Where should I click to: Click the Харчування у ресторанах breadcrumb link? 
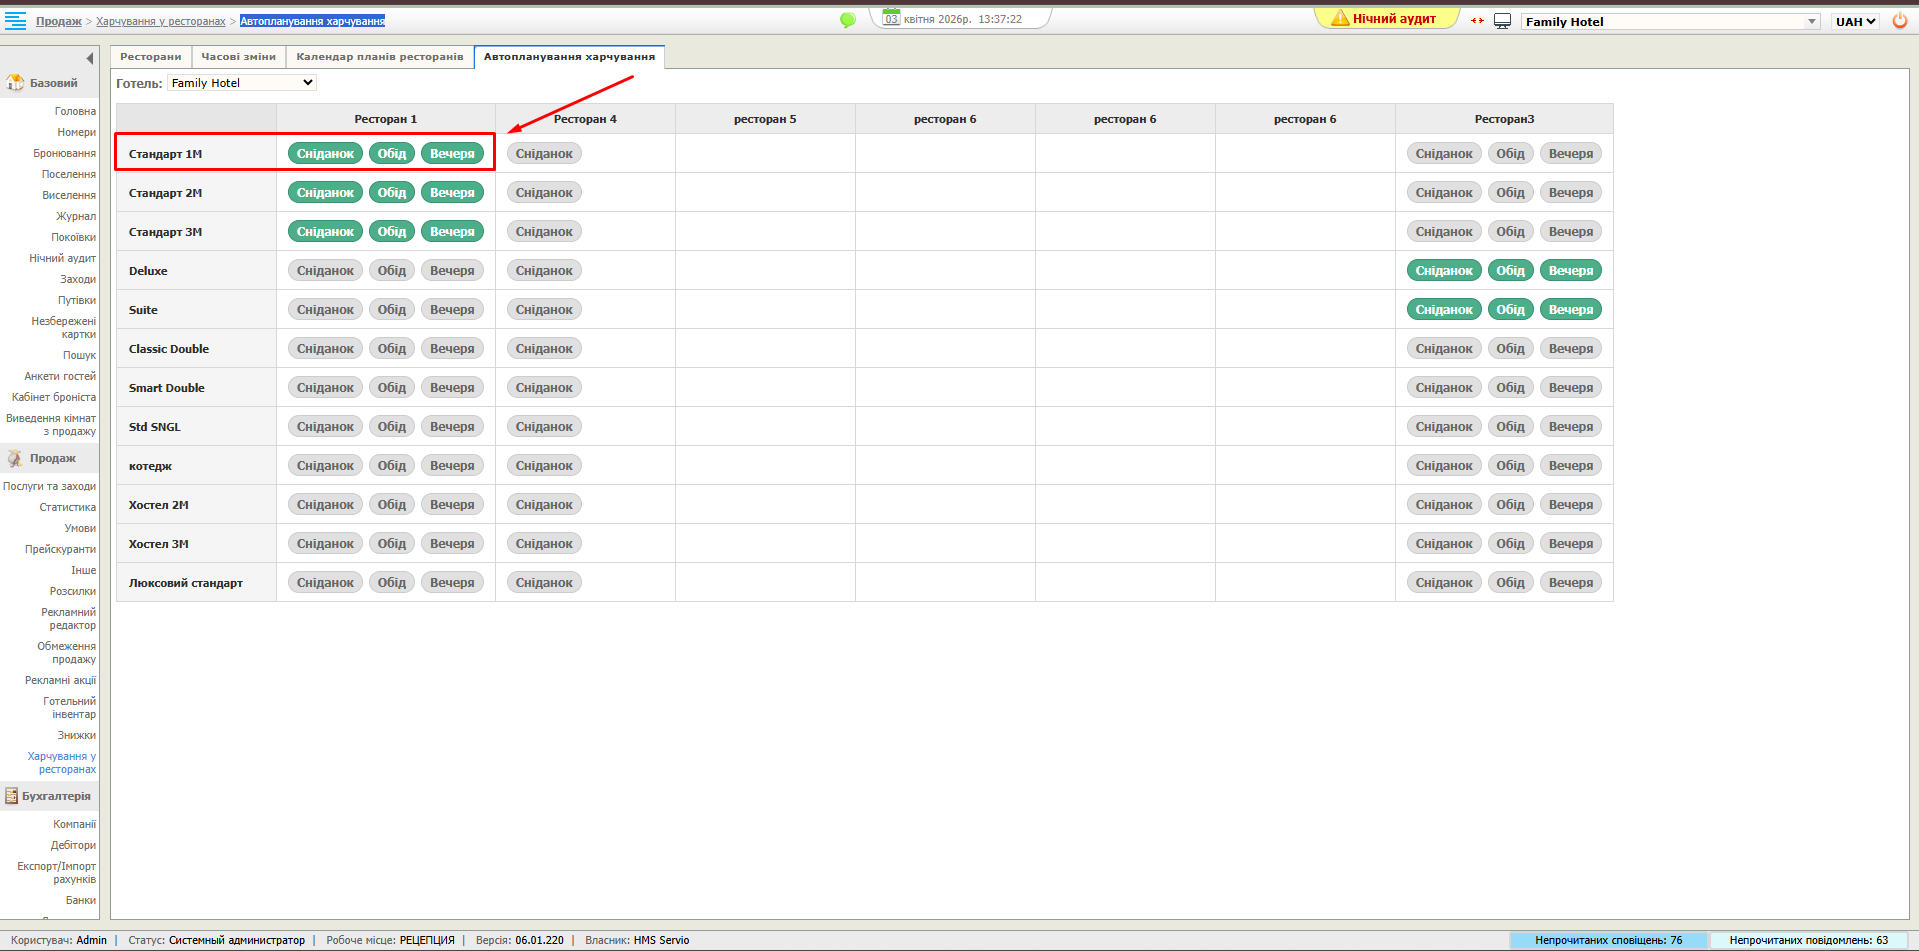(160, 21)
